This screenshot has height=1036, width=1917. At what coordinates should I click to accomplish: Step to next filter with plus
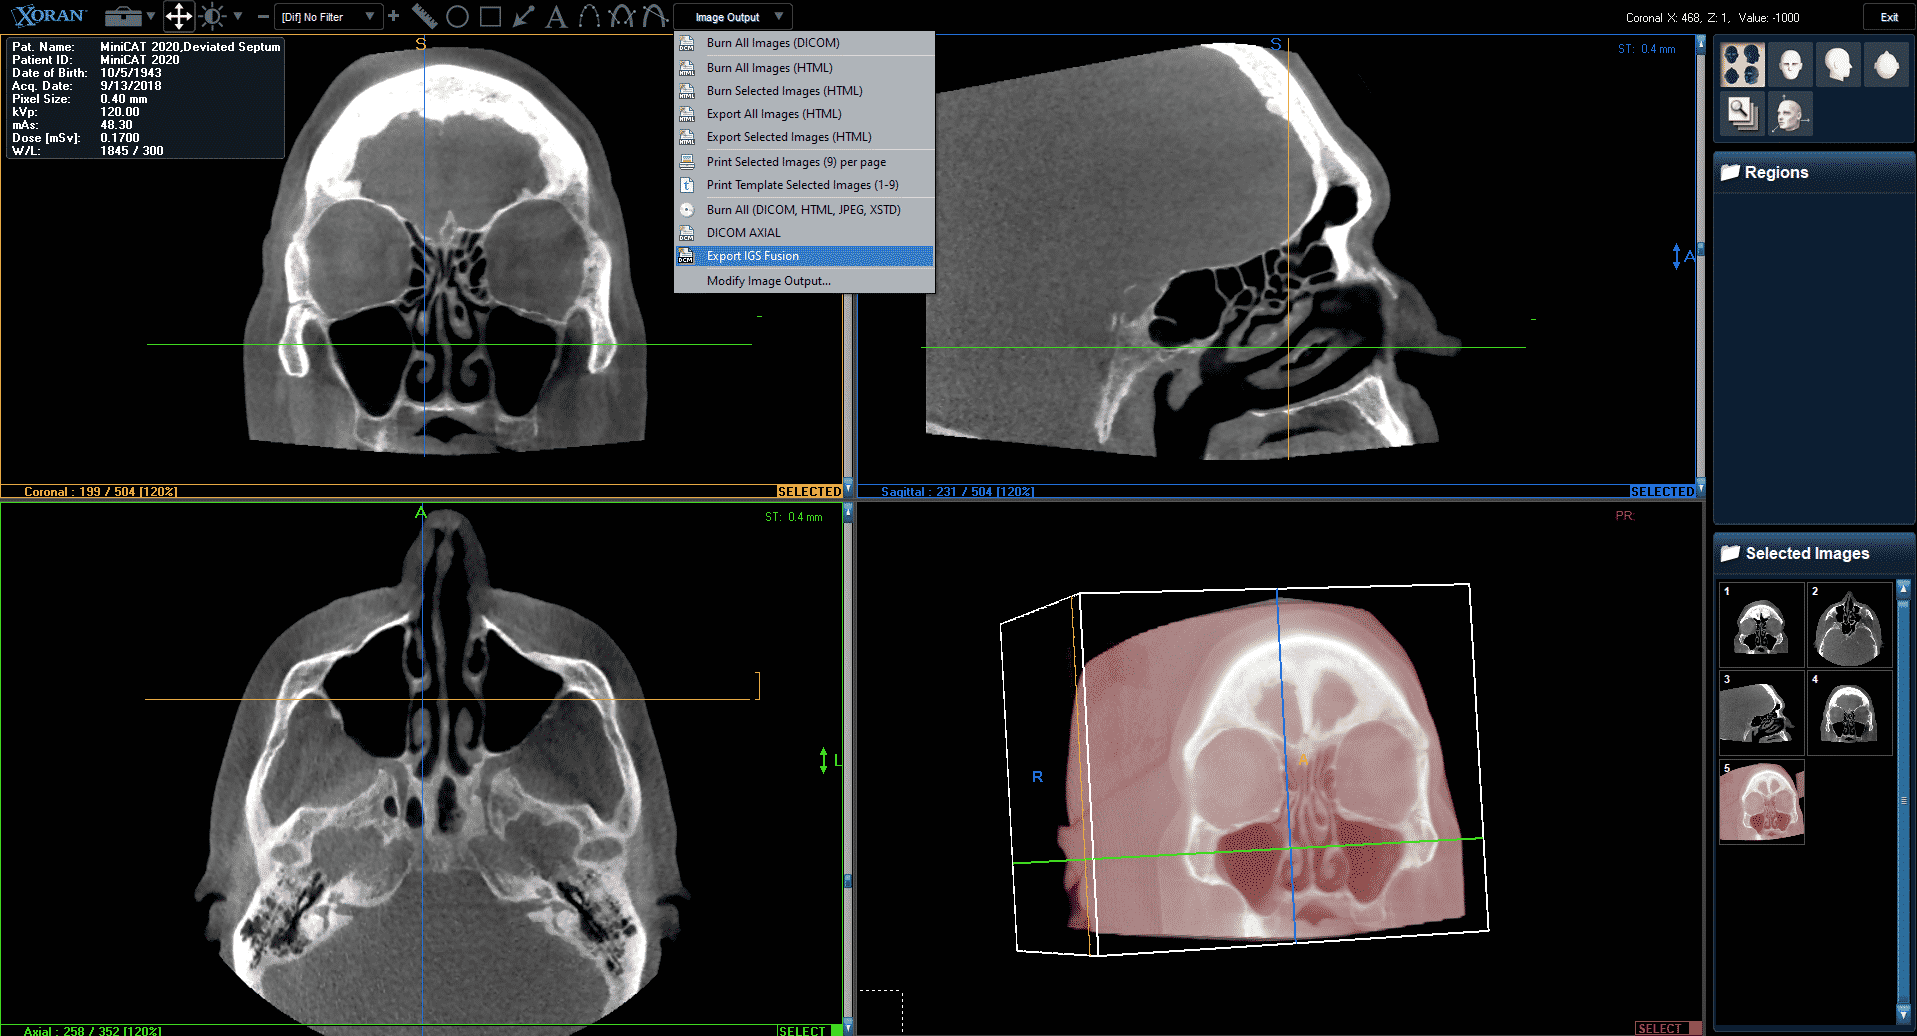(393, 16)
